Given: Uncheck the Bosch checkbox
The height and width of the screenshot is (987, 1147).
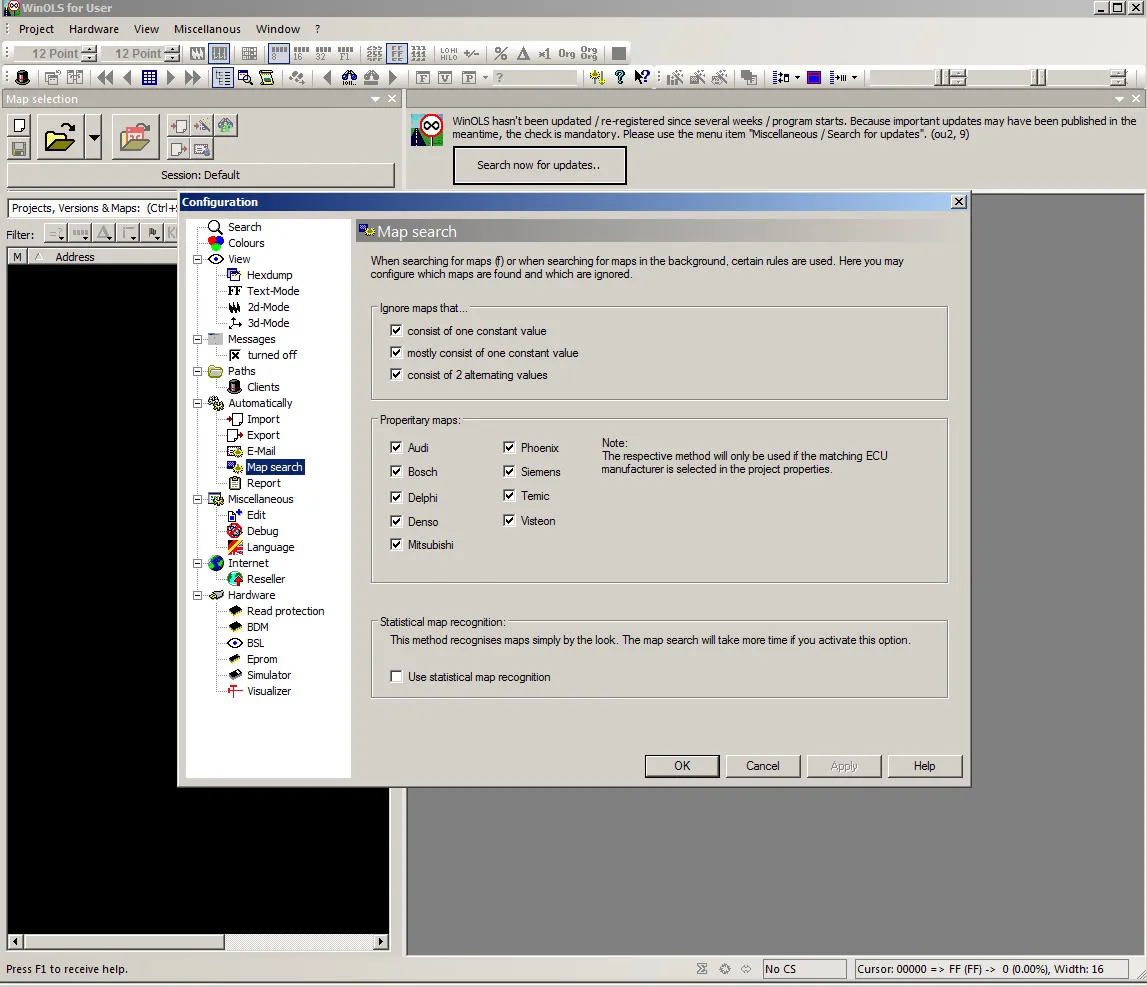Looking at the screenshot, I should click(396, 472).
